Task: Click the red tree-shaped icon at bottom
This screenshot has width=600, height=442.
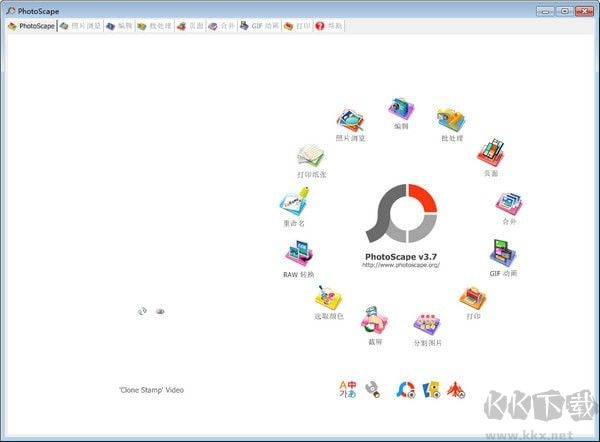Action: coord(456,390)
